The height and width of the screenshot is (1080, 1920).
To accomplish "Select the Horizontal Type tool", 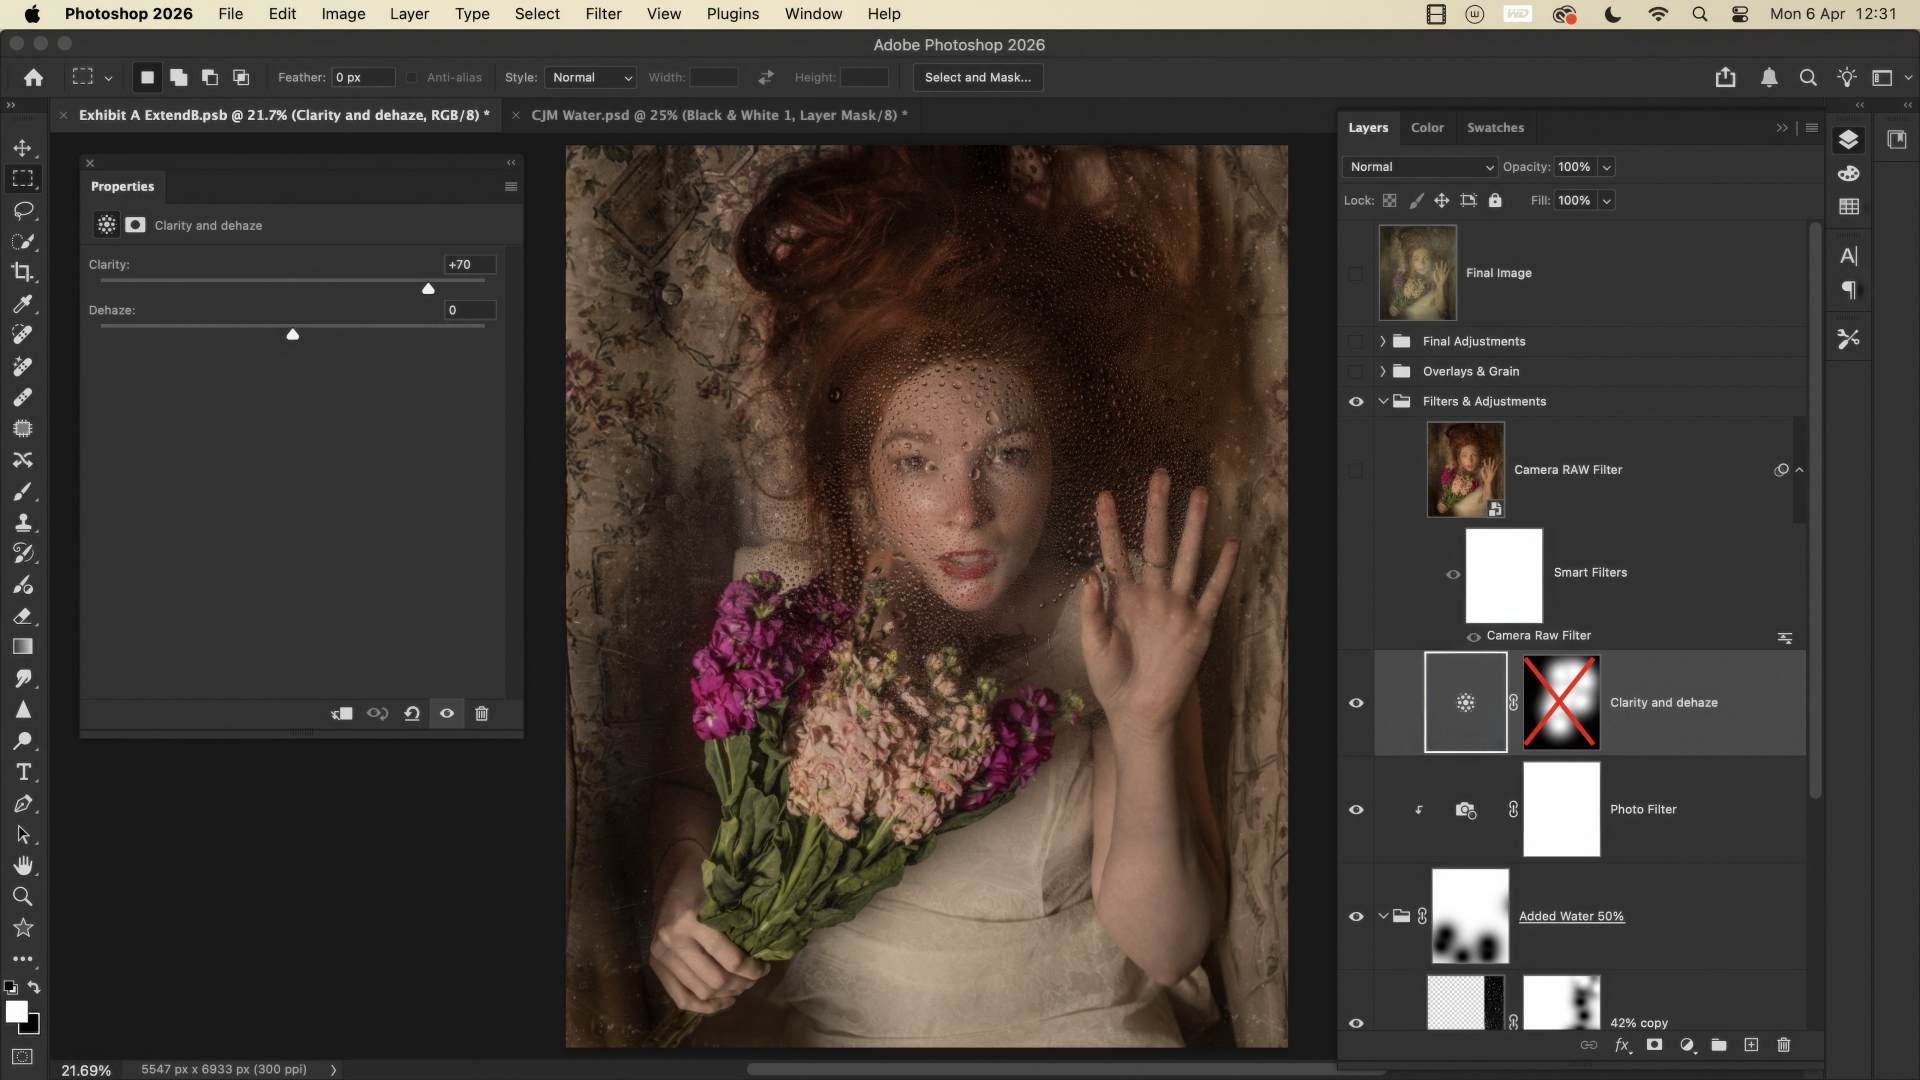I will (23, 772).
